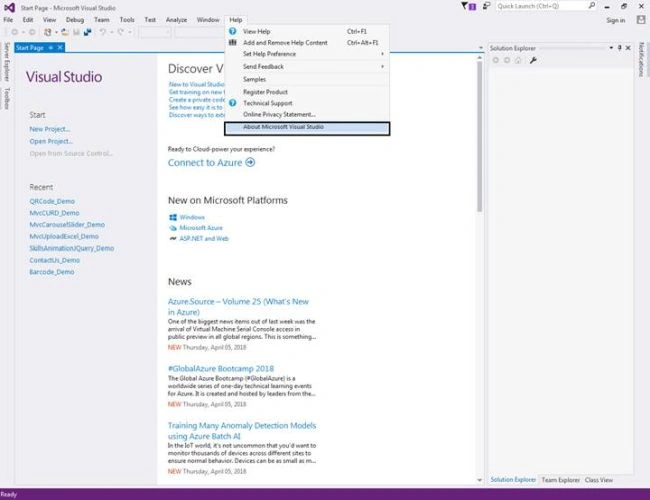Image resolution: width=650 pixels, height=500 pixels.
Task: Click the New Project toolbar icon
Action: coord(48,32)
